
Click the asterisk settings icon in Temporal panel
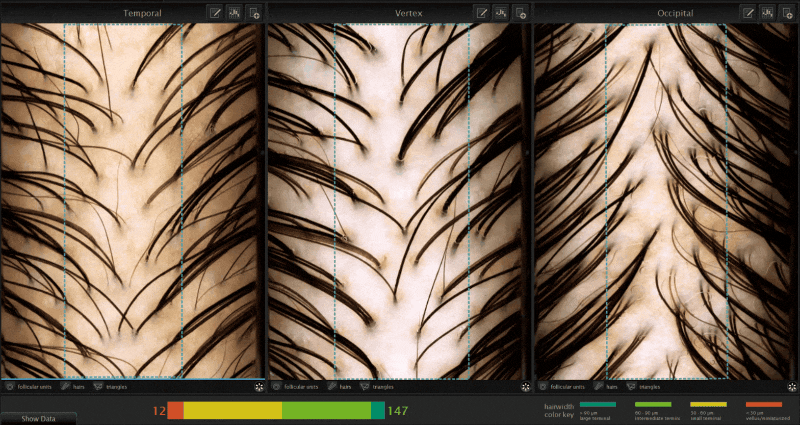(258, 387)
